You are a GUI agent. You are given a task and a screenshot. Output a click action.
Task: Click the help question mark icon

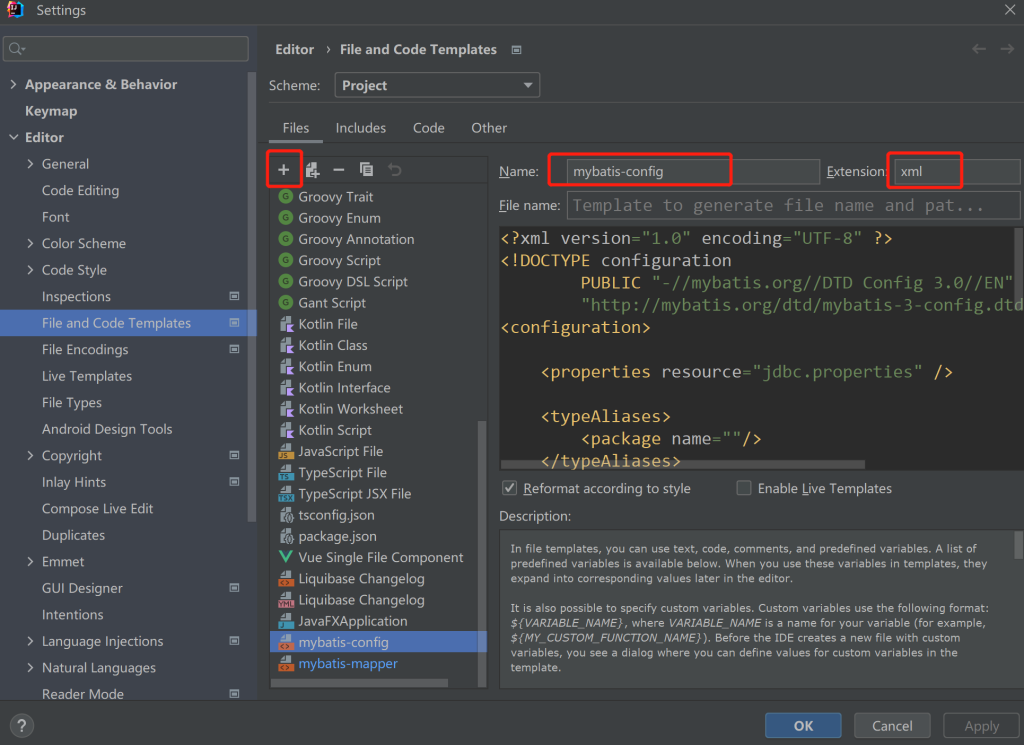[22, 726]
